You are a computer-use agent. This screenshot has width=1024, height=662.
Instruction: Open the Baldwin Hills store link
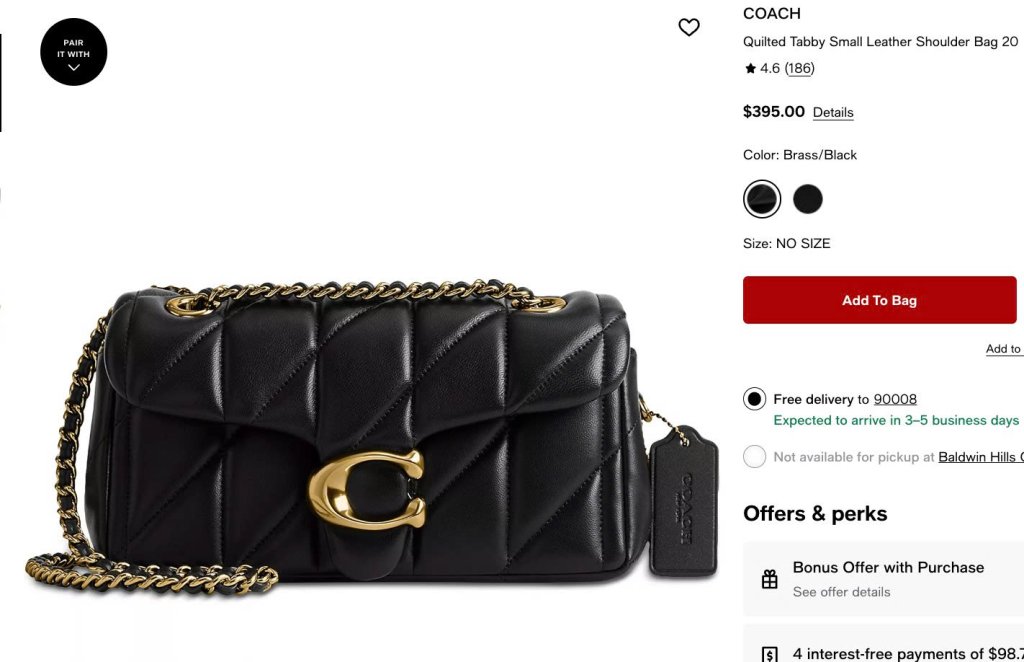coord(981,456)
